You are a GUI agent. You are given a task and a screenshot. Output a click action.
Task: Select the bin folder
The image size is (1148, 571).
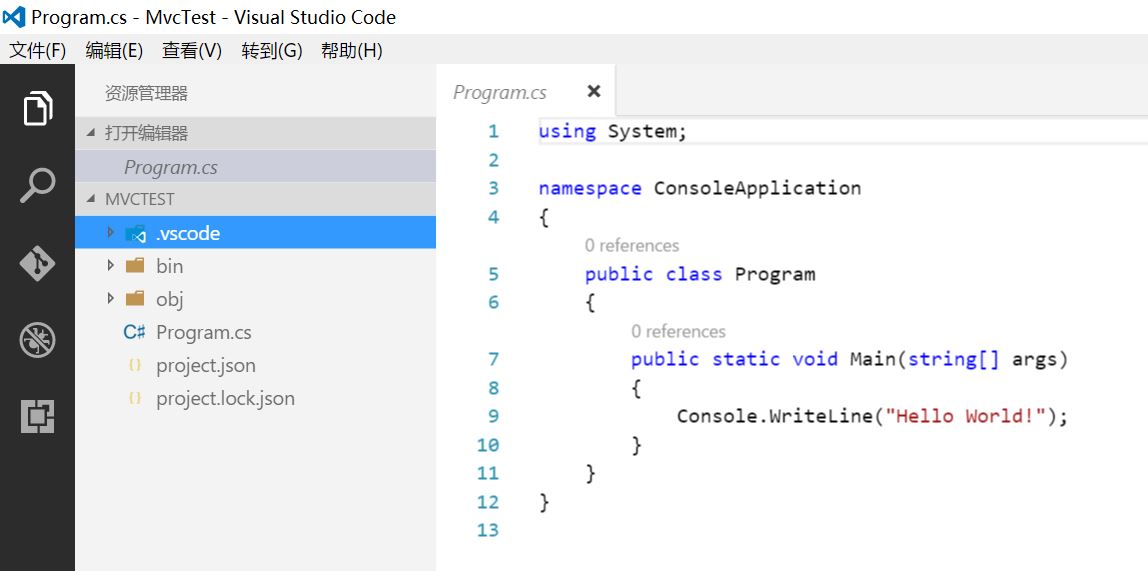[x=256, y=266]
